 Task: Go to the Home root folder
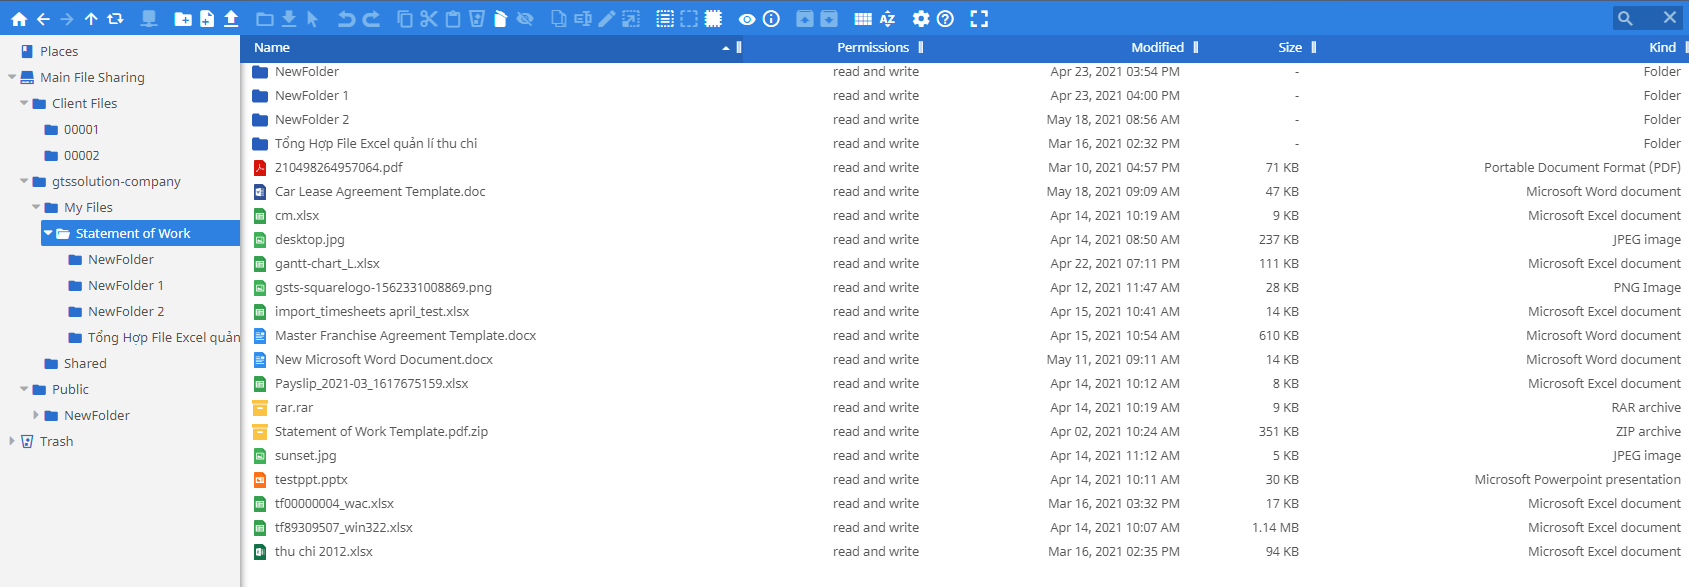18,18
